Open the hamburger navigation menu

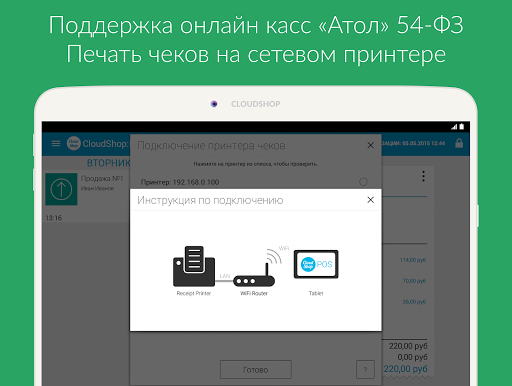(56, 143)
